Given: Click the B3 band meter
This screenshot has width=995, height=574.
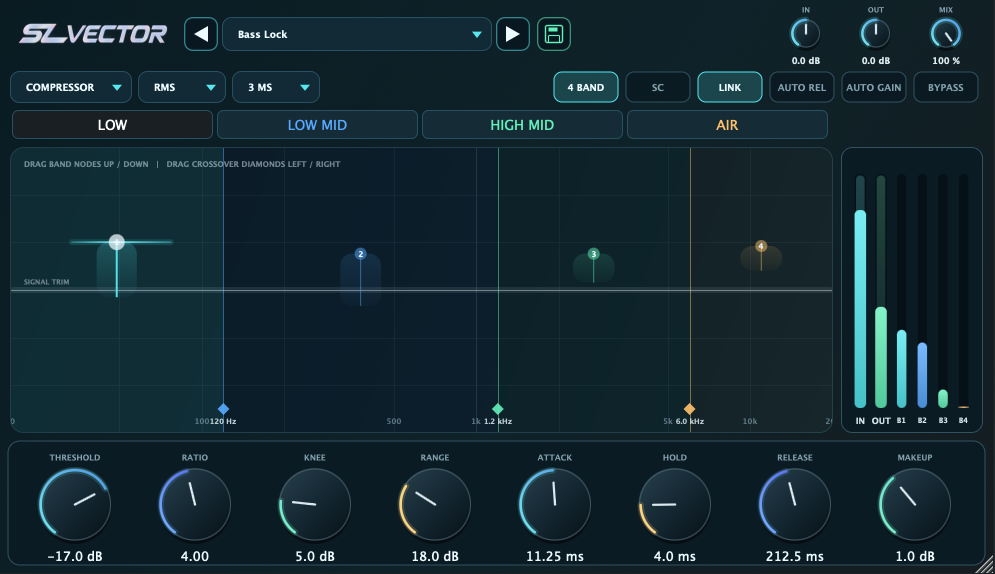Looking at the screenshot, I should pyautogui.click(x=943, y=292).
